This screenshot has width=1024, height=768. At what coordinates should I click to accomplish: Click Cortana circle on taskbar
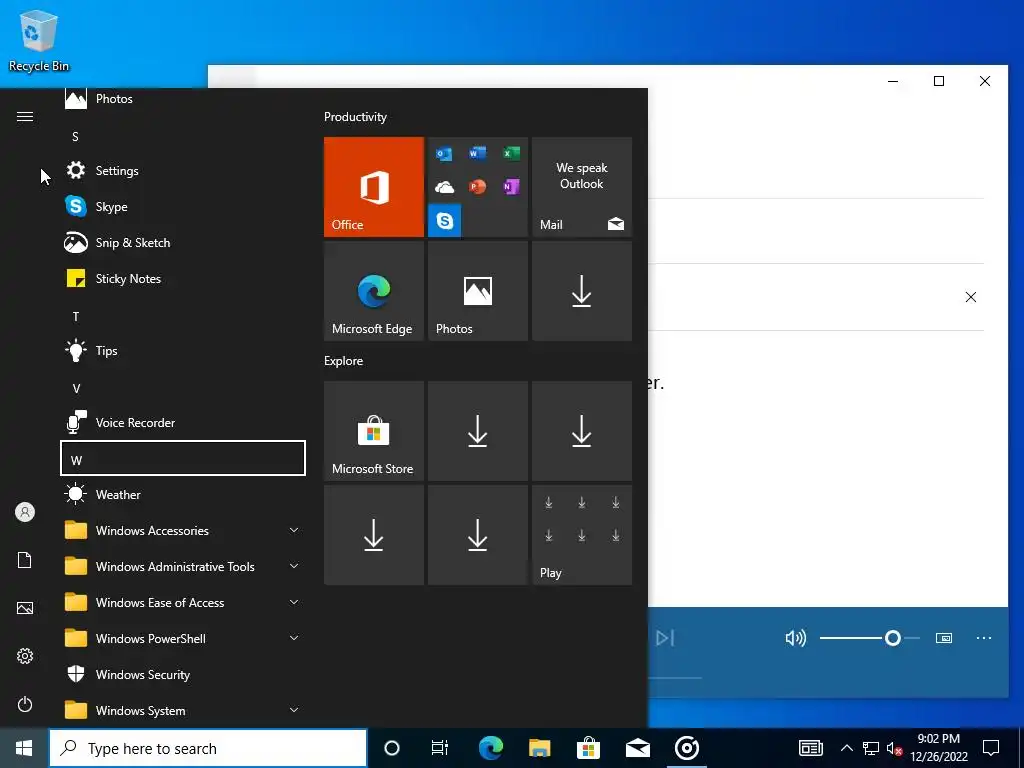(392, 748)
